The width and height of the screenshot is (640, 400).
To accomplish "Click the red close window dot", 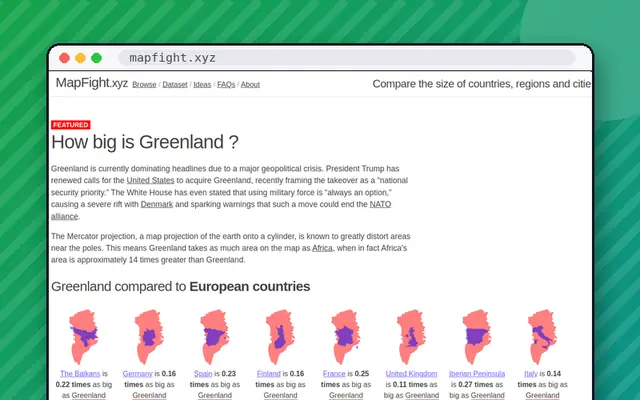I will click(x=64, y=58).
